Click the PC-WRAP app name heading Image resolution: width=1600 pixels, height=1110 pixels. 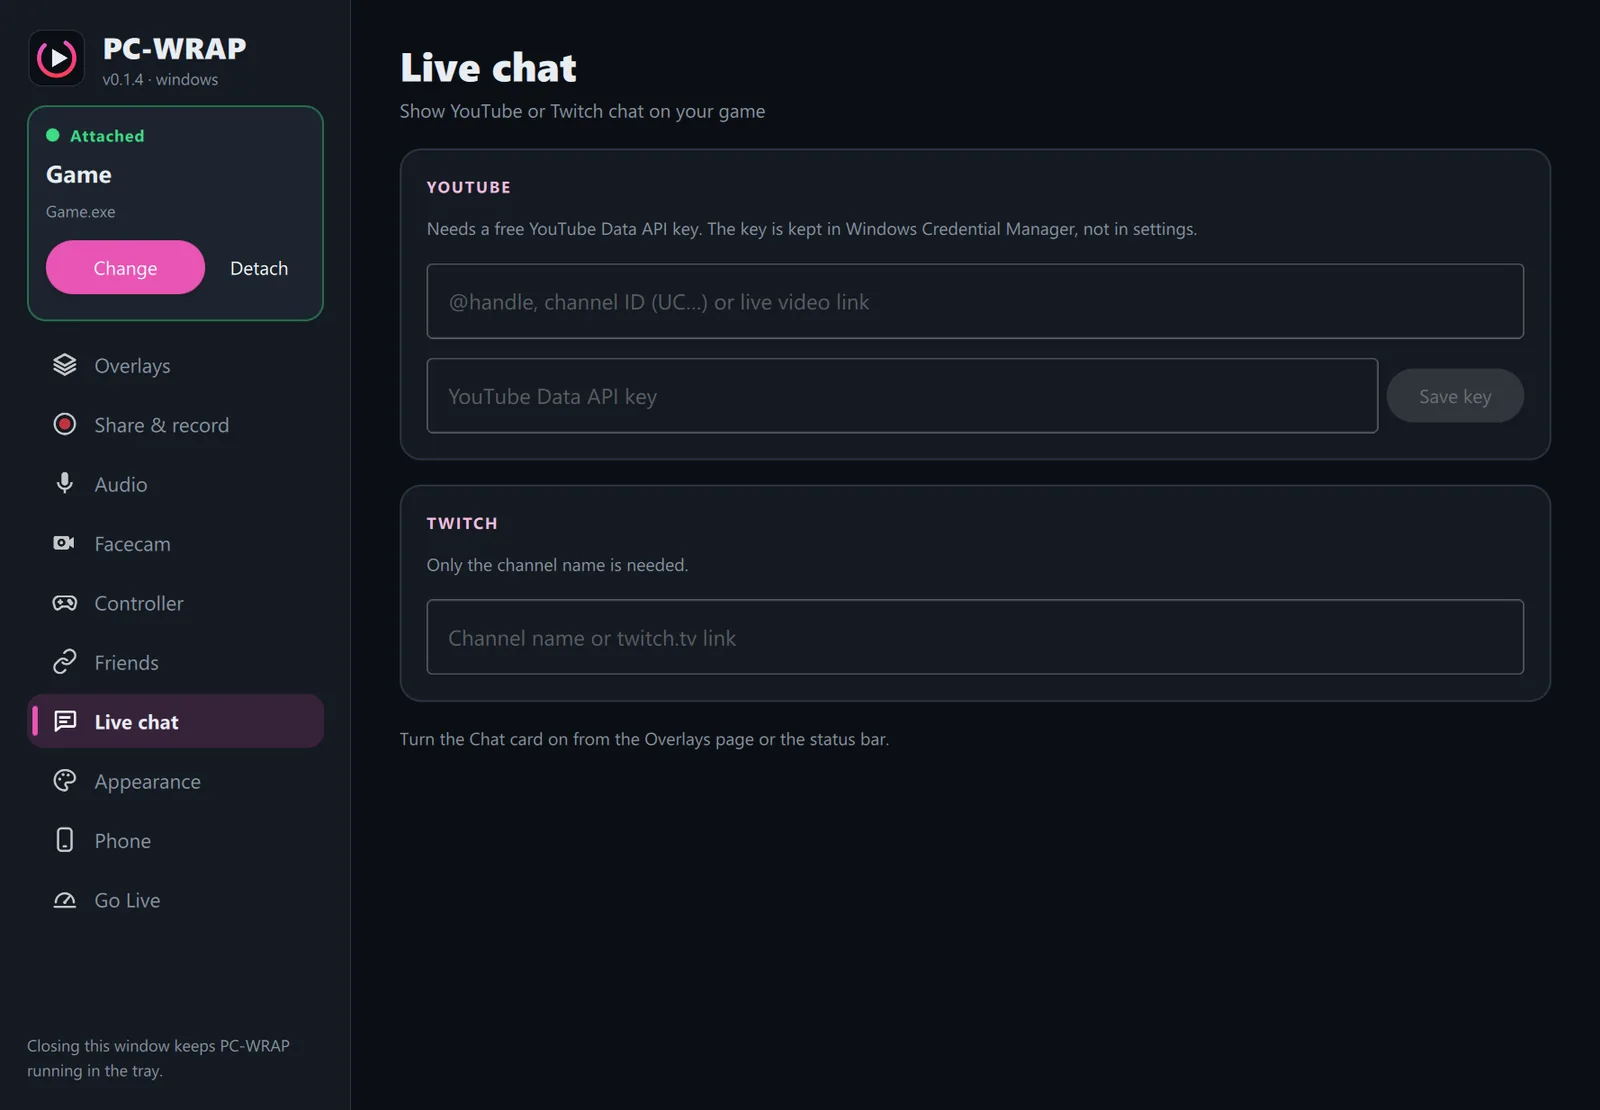click(x=174, y=48)
